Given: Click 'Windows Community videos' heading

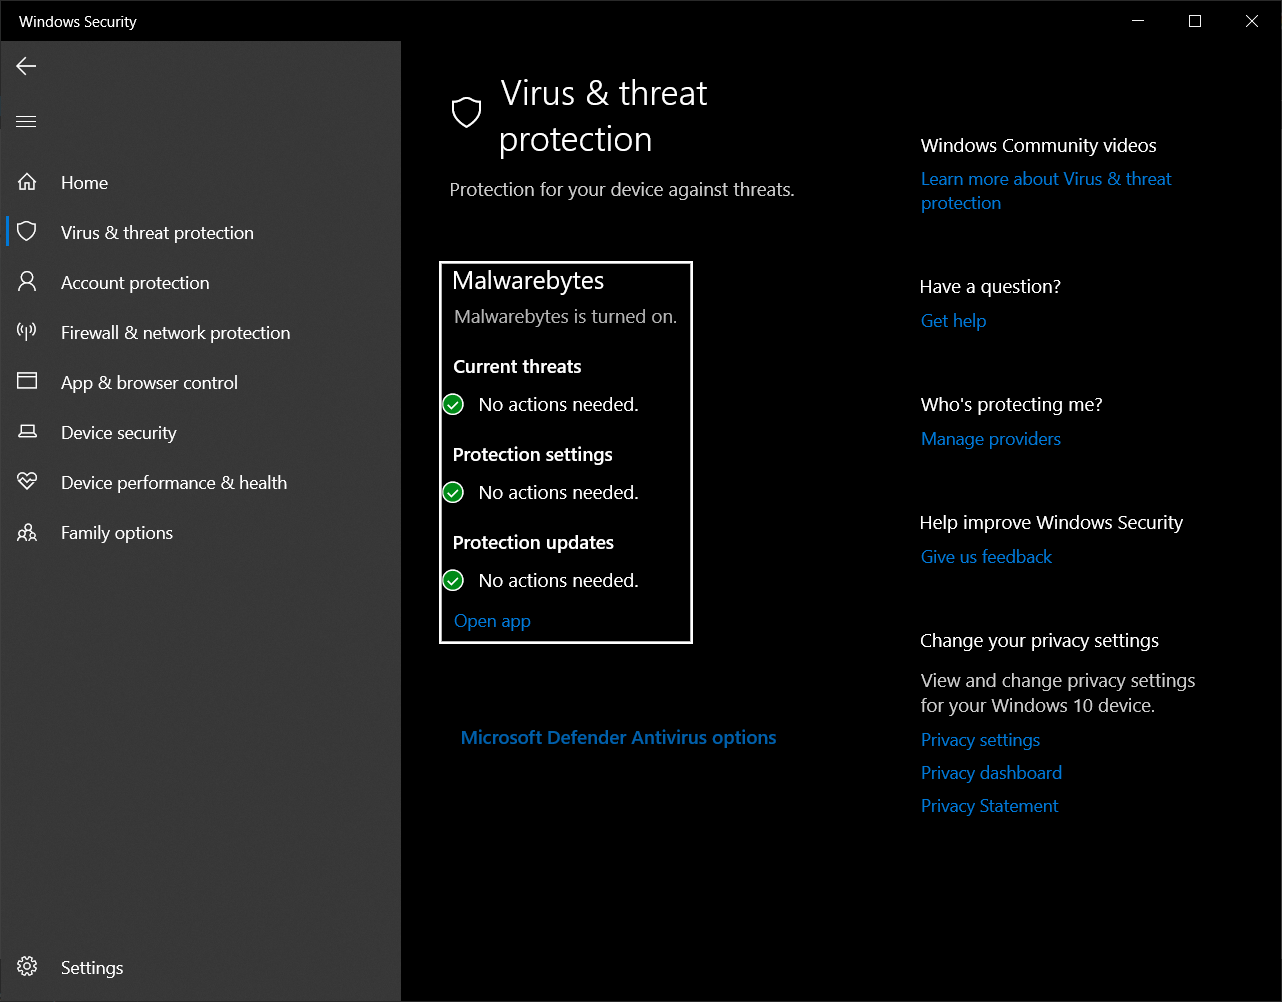Looking at the screenshot, I should point(1038,146).
